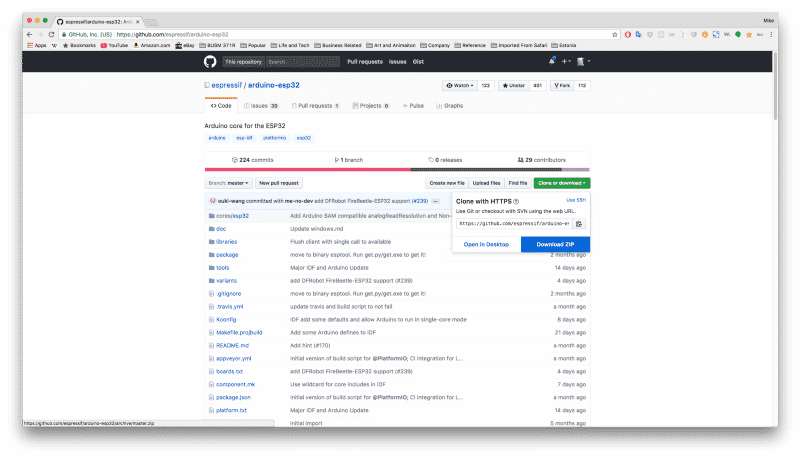Click the orange round extension icon
800x458 pixels.
pos(705,35)
